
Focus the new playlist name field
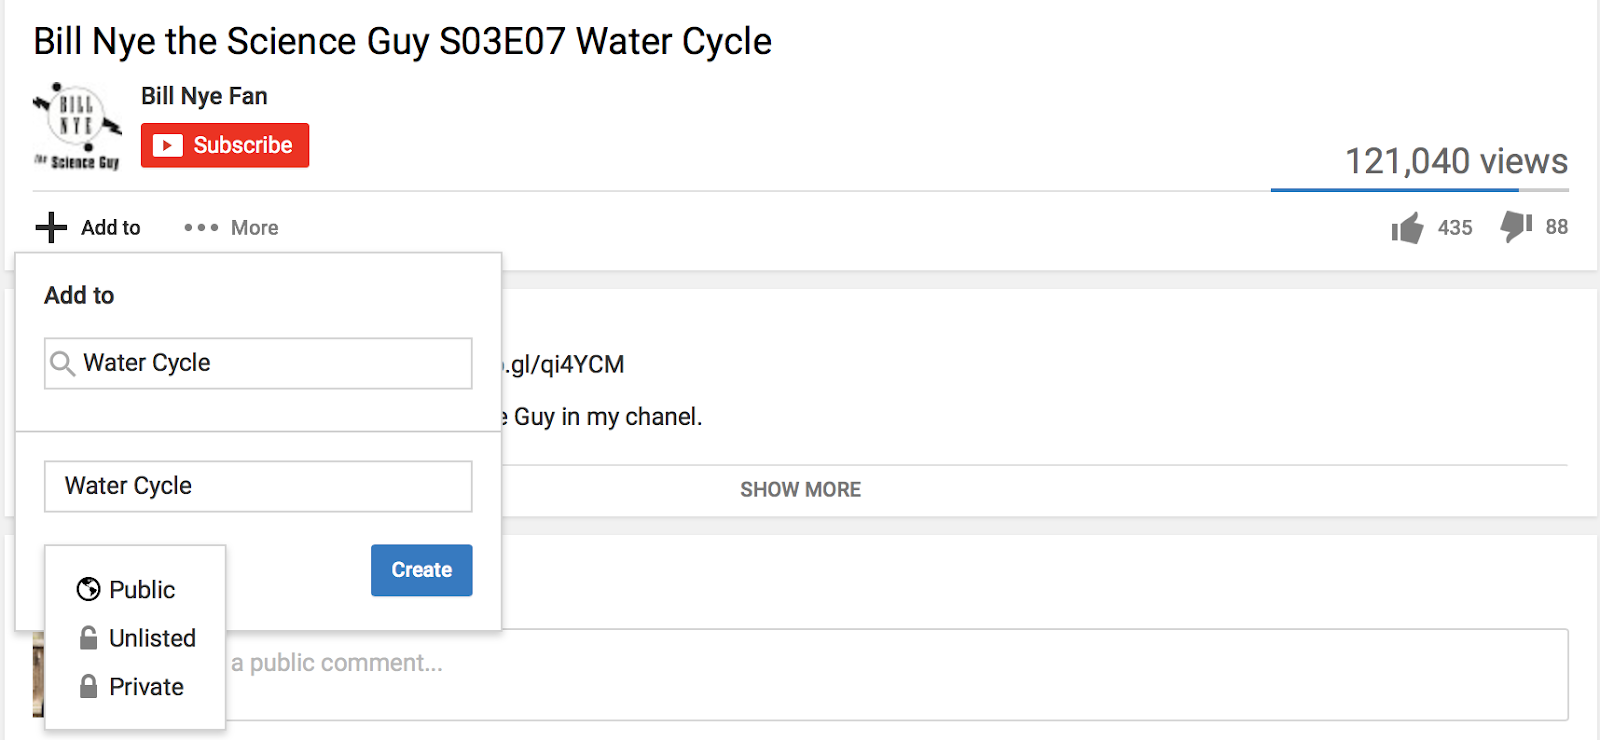pos(258,486)
